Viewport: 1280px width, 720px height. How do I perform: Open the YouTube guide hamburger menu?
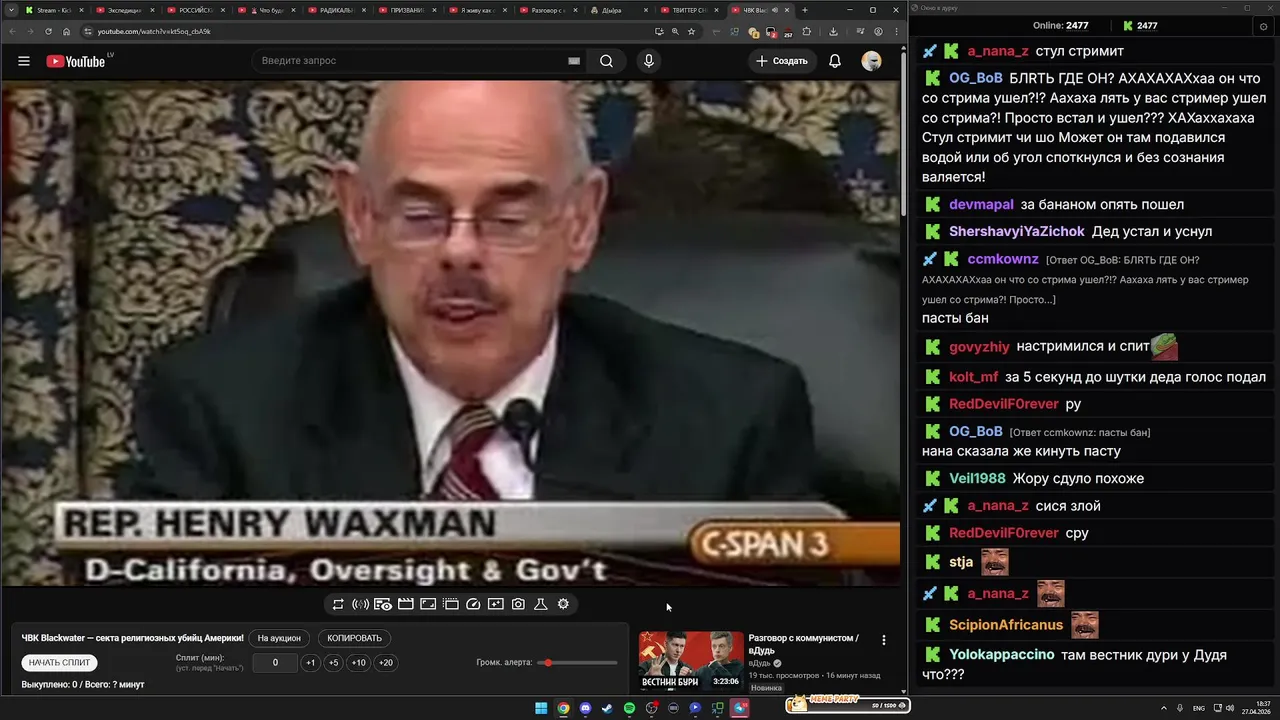(24, 61)
